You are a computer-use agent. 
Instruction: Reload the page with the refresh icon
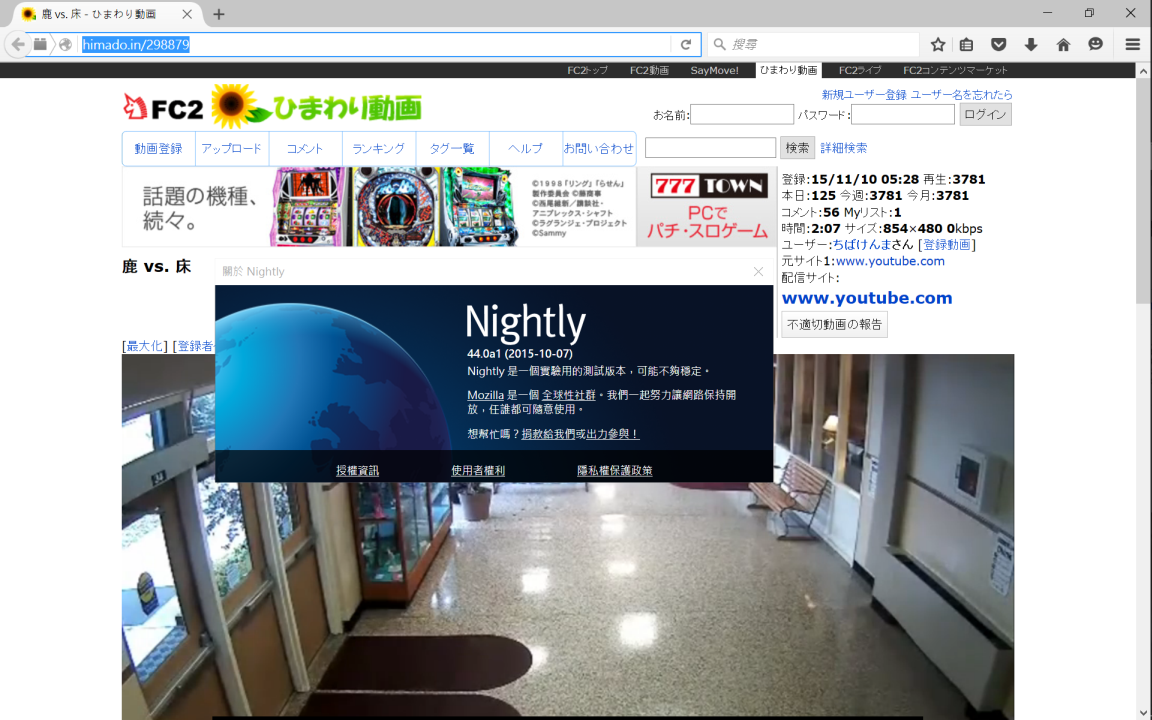685,44
